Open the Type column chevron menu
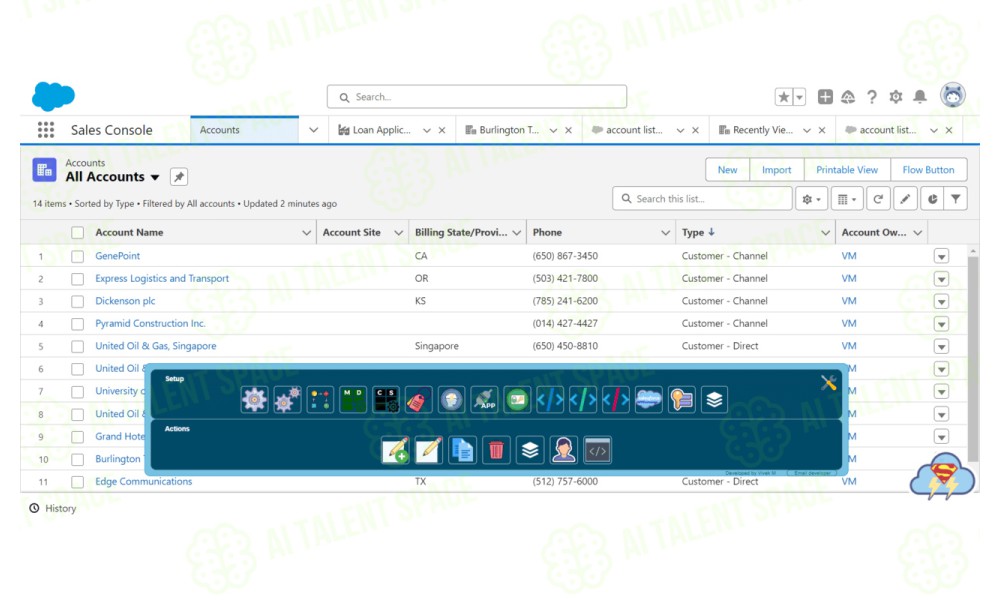The width and height of the screenshot is (1000, 600). [x=825, y=233]
